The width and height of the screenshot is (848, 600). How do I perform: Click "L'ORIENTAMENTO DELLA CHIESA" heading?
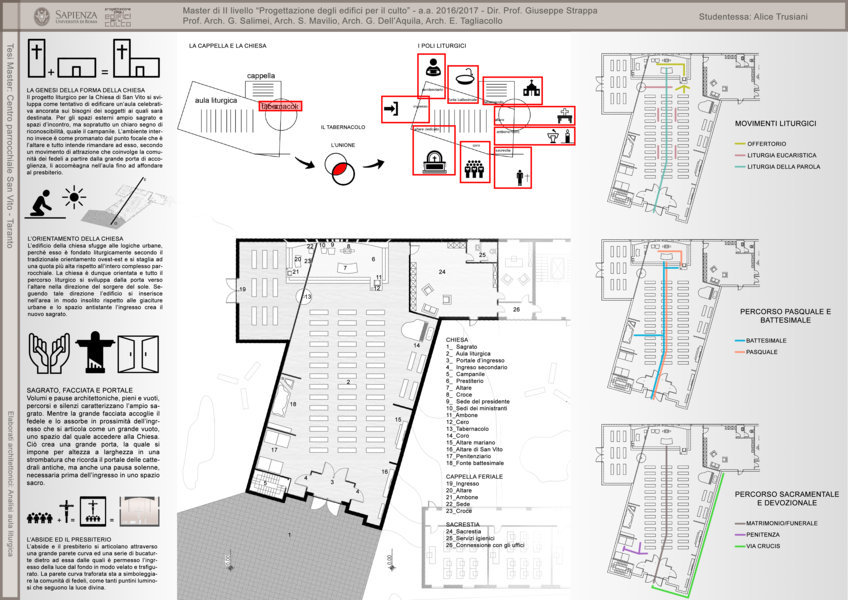pos(75,239)
